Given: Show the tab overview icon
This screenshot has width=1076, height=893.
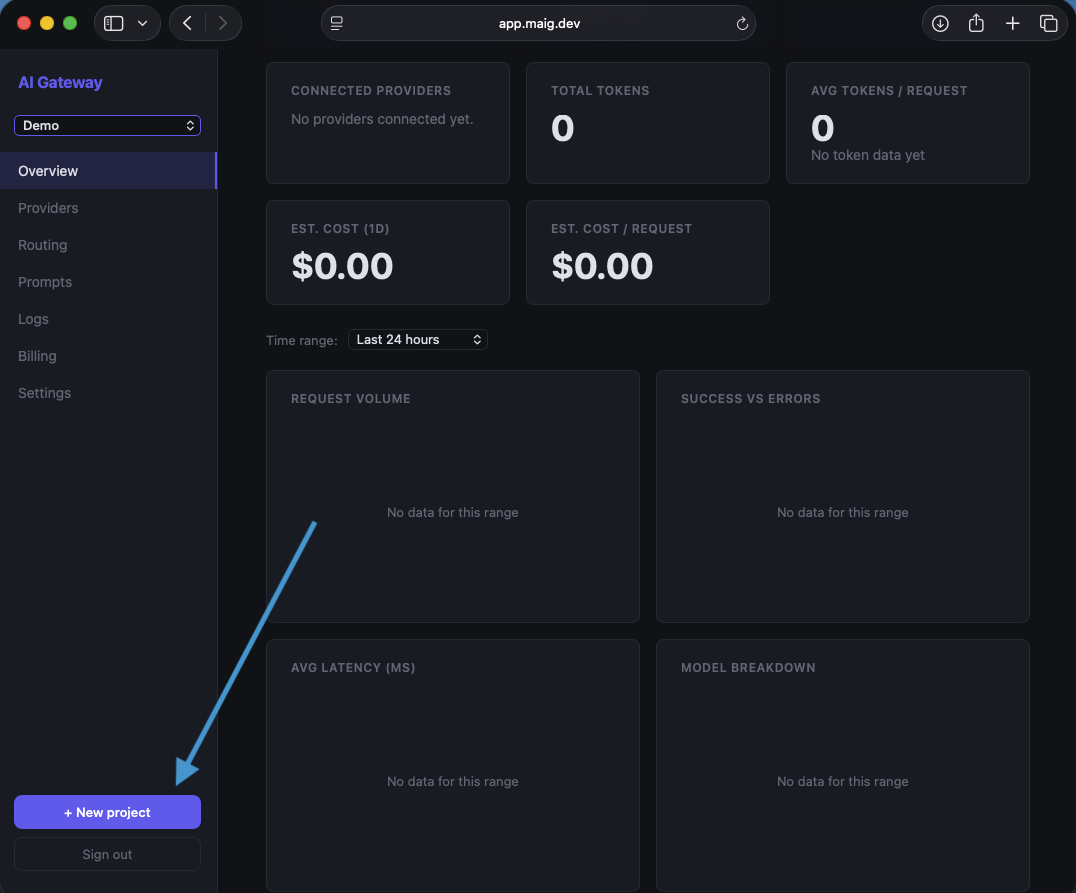Looking at the screenshot, I should tap(1048, 23).
